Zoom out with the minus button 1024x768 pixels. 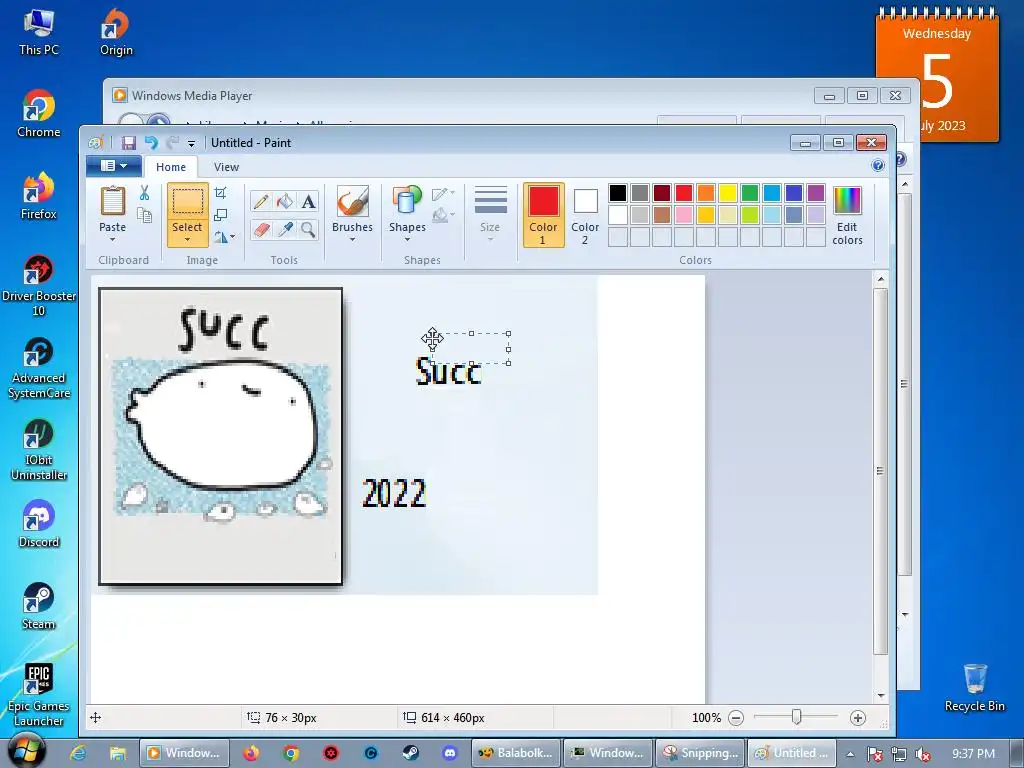736,718
